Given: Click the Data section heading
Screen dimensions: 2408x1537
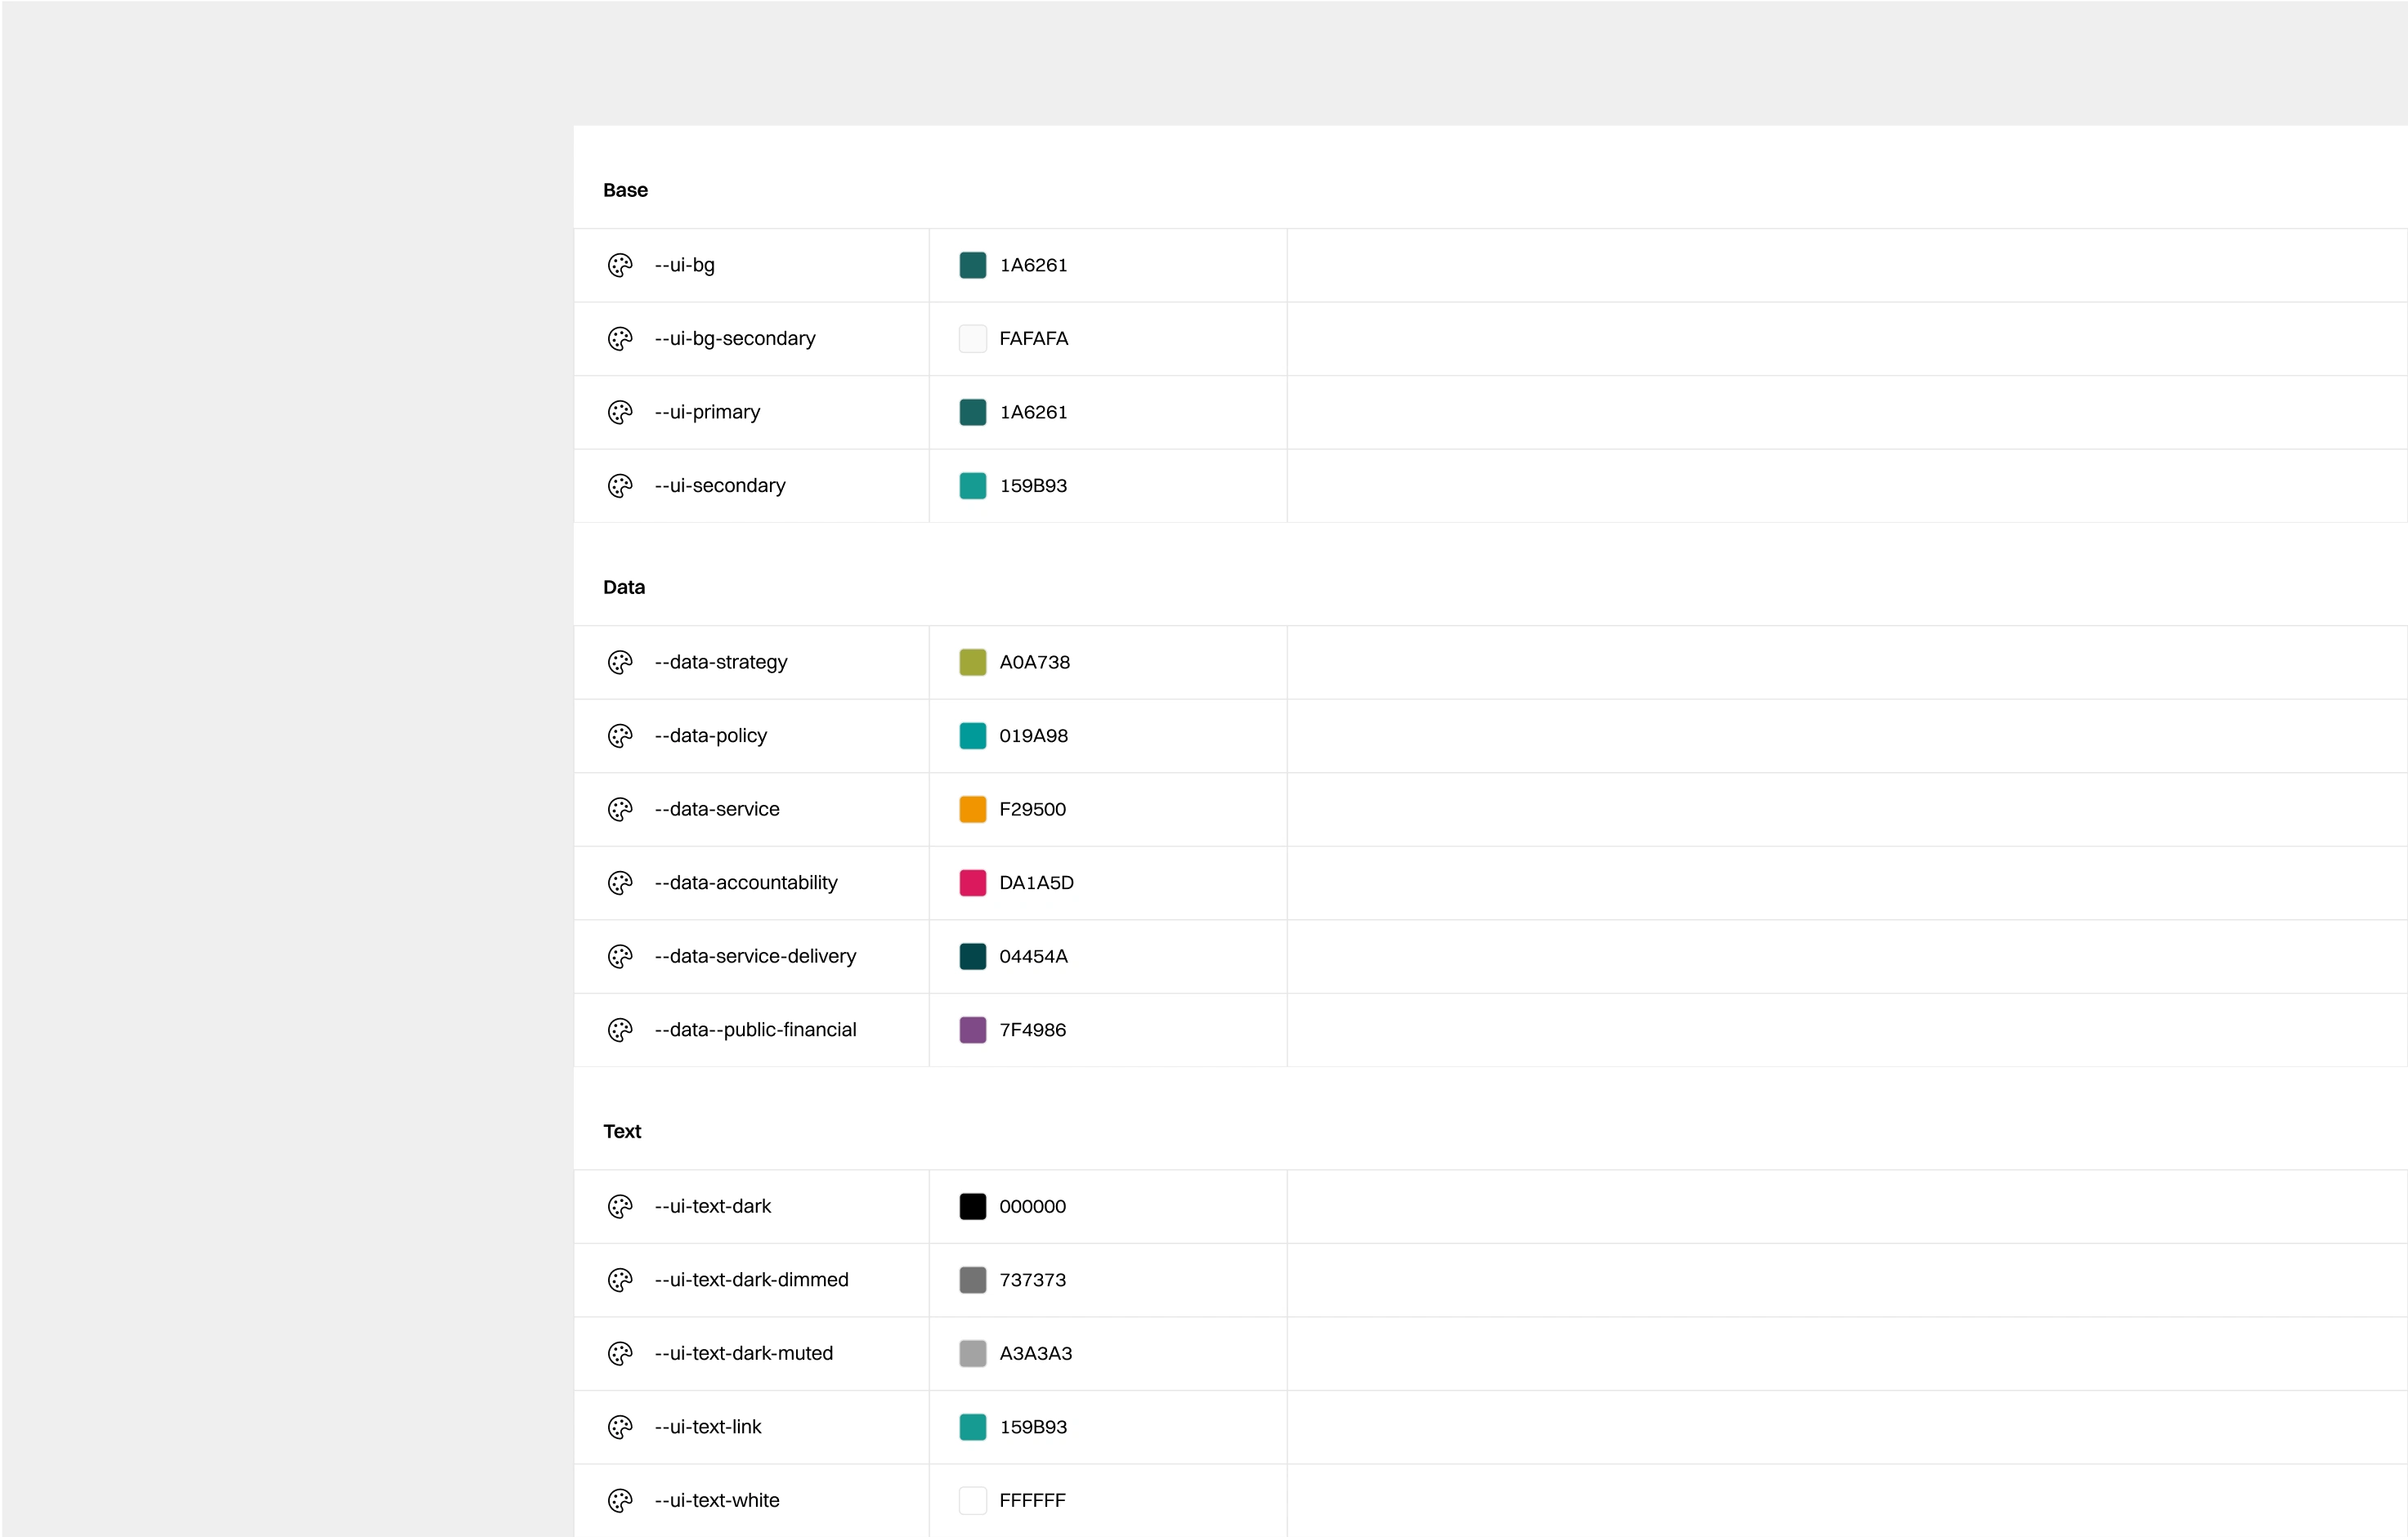Looking at the screenshot, I should click(x=622, y=587).
